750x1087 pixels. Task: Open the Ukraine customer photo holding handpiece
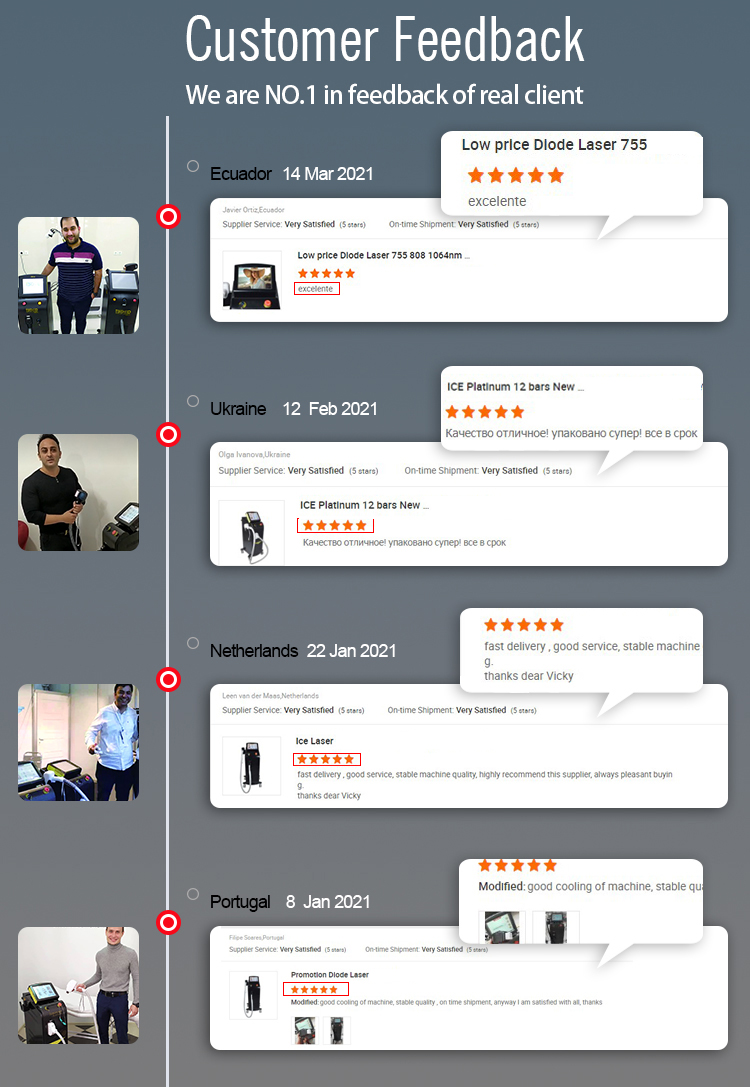point(78,492)
